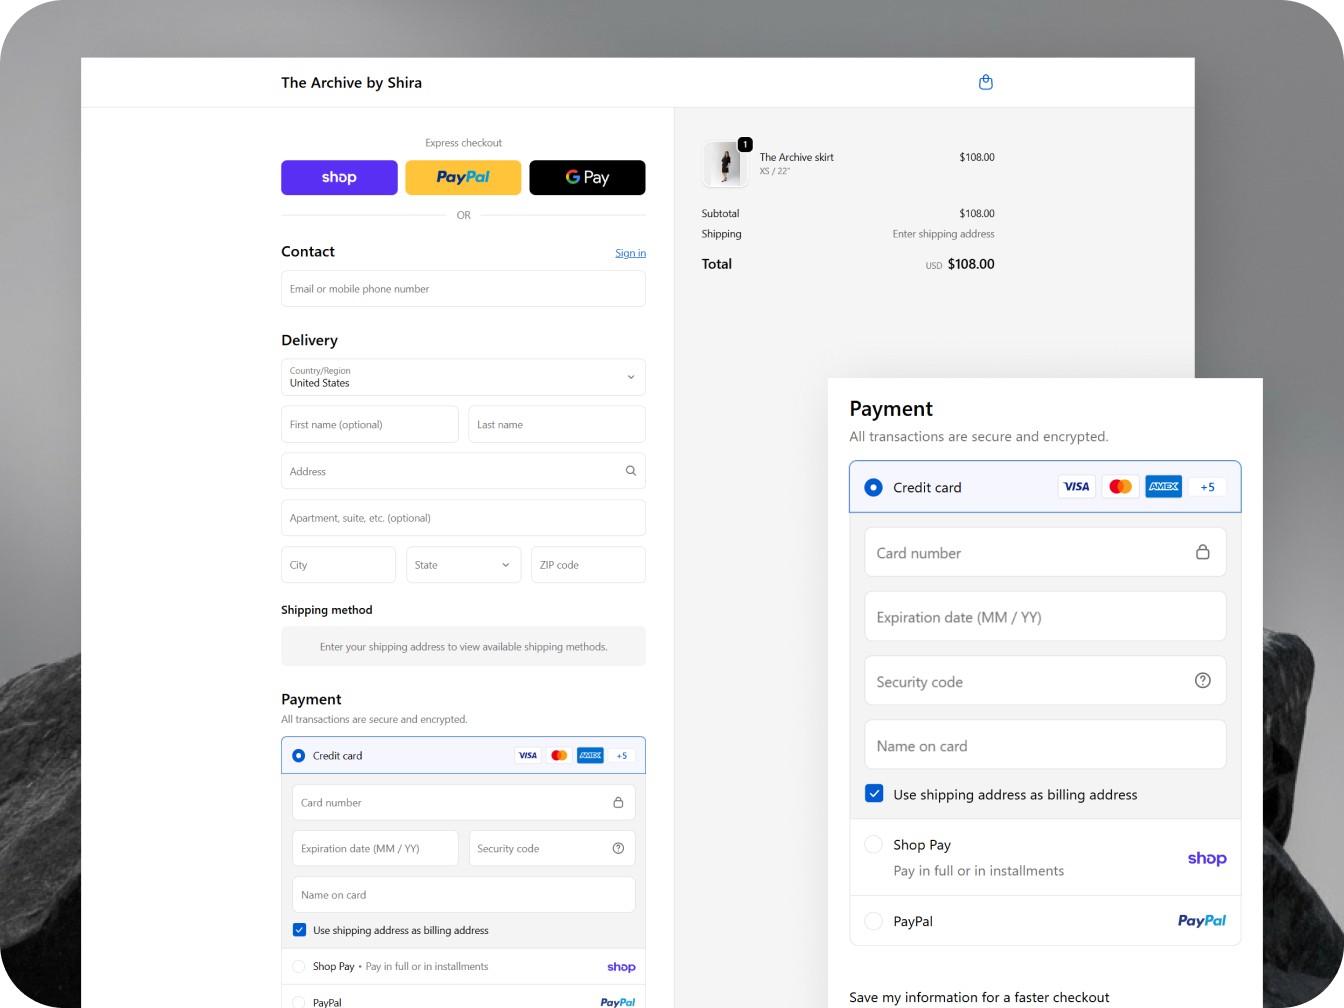The height and width of the screenshot is (1008, 1344).
Task: Uncheck billing address checkbox in main form
Action: (299, 930)
